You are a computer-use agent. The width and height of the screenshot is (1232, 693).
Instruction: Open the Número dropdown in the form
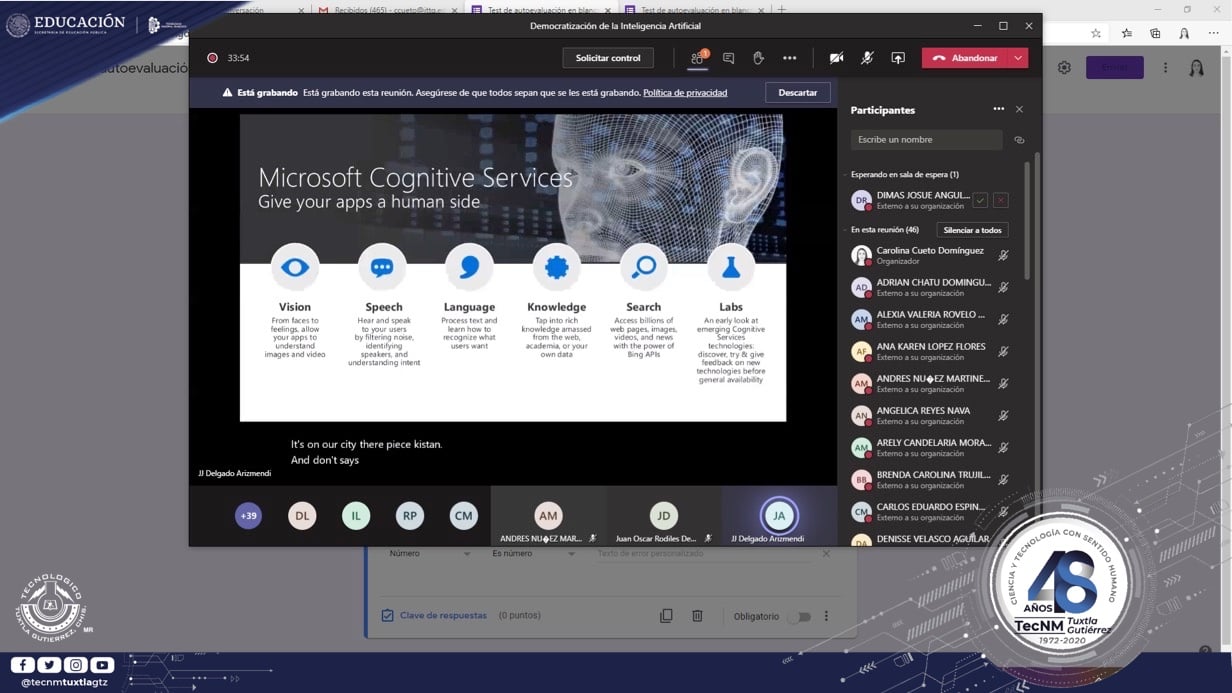(430, 554)
